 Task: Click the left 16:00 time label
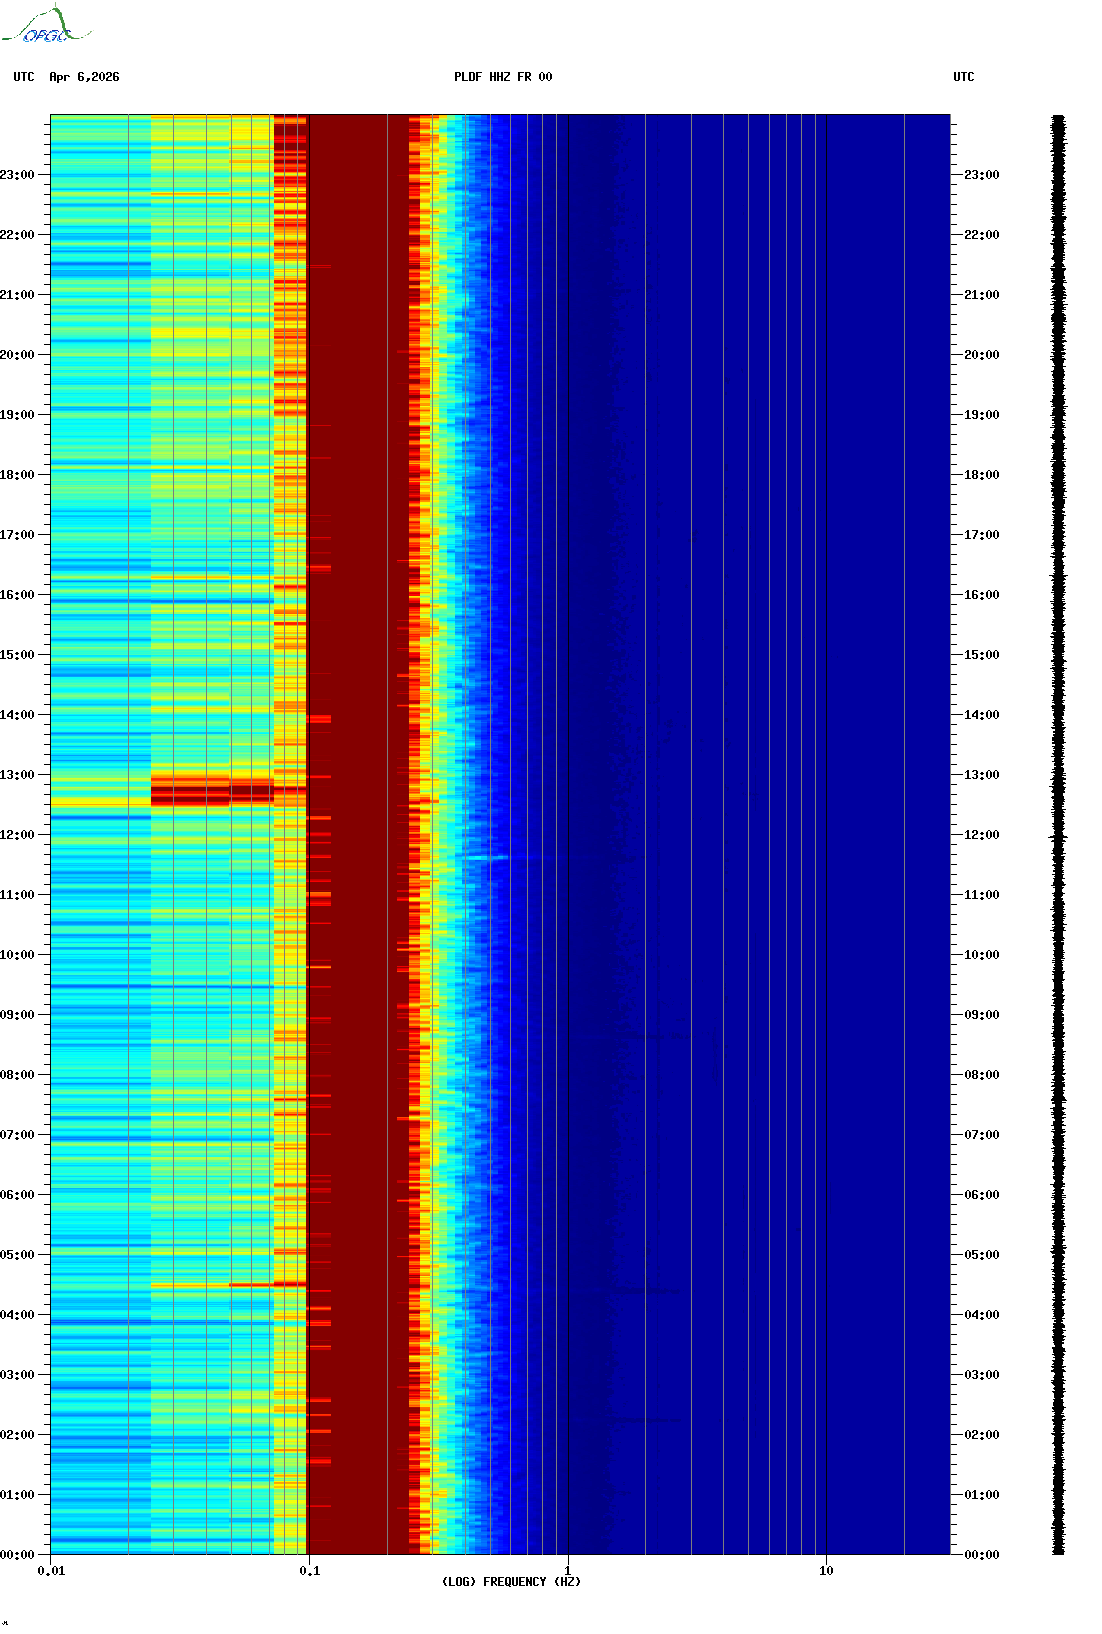click(17, 595)
